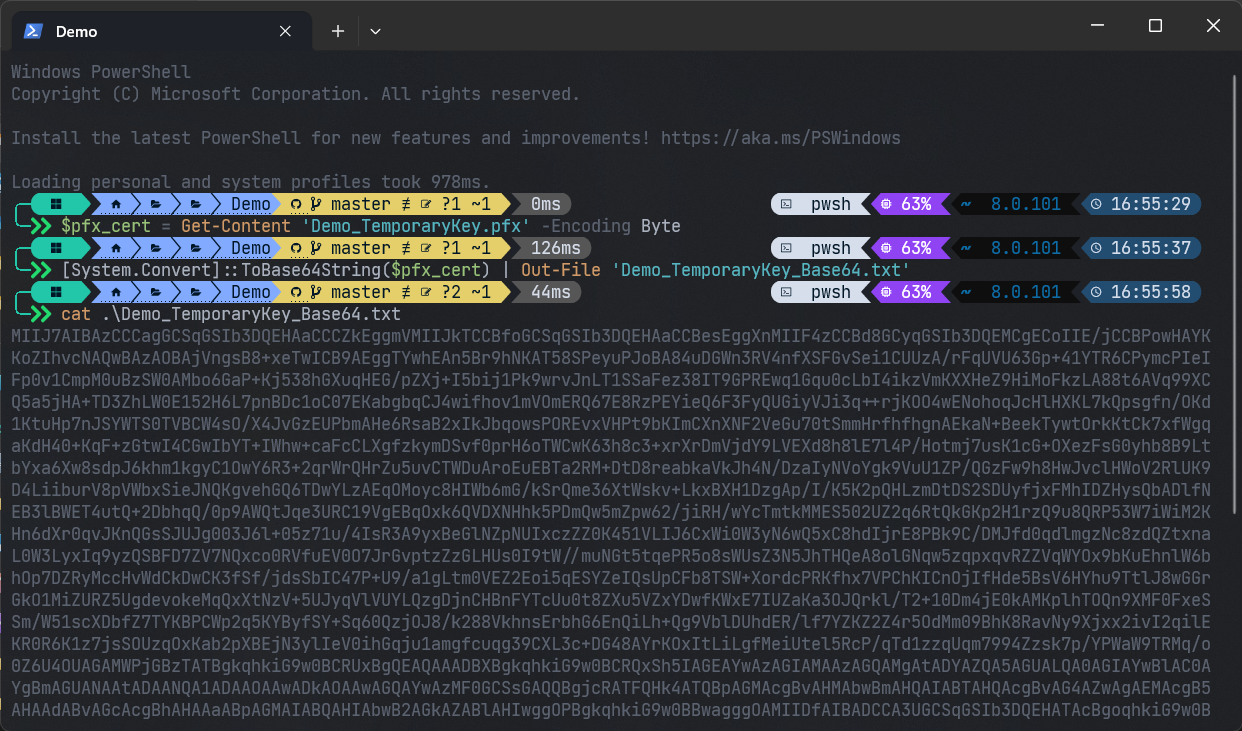Click the 63% label in the 16:55:58 row
The width and height of the screenshot is (1242, 731).
click(916, 292)
